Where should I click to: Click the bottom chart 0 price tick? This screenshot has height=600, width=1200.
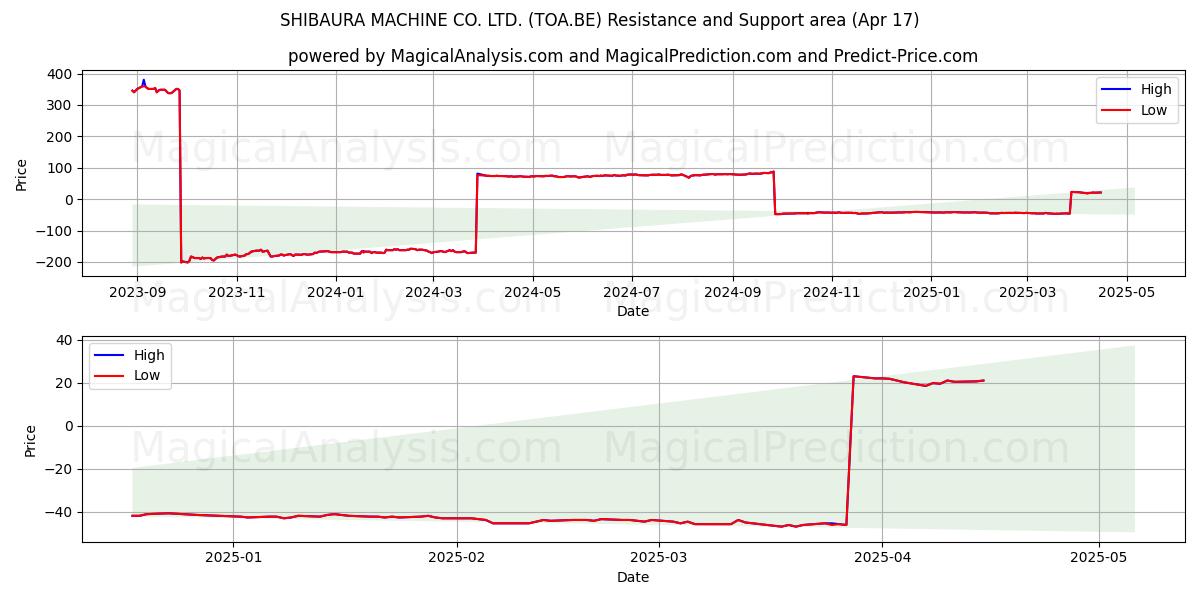68,426
